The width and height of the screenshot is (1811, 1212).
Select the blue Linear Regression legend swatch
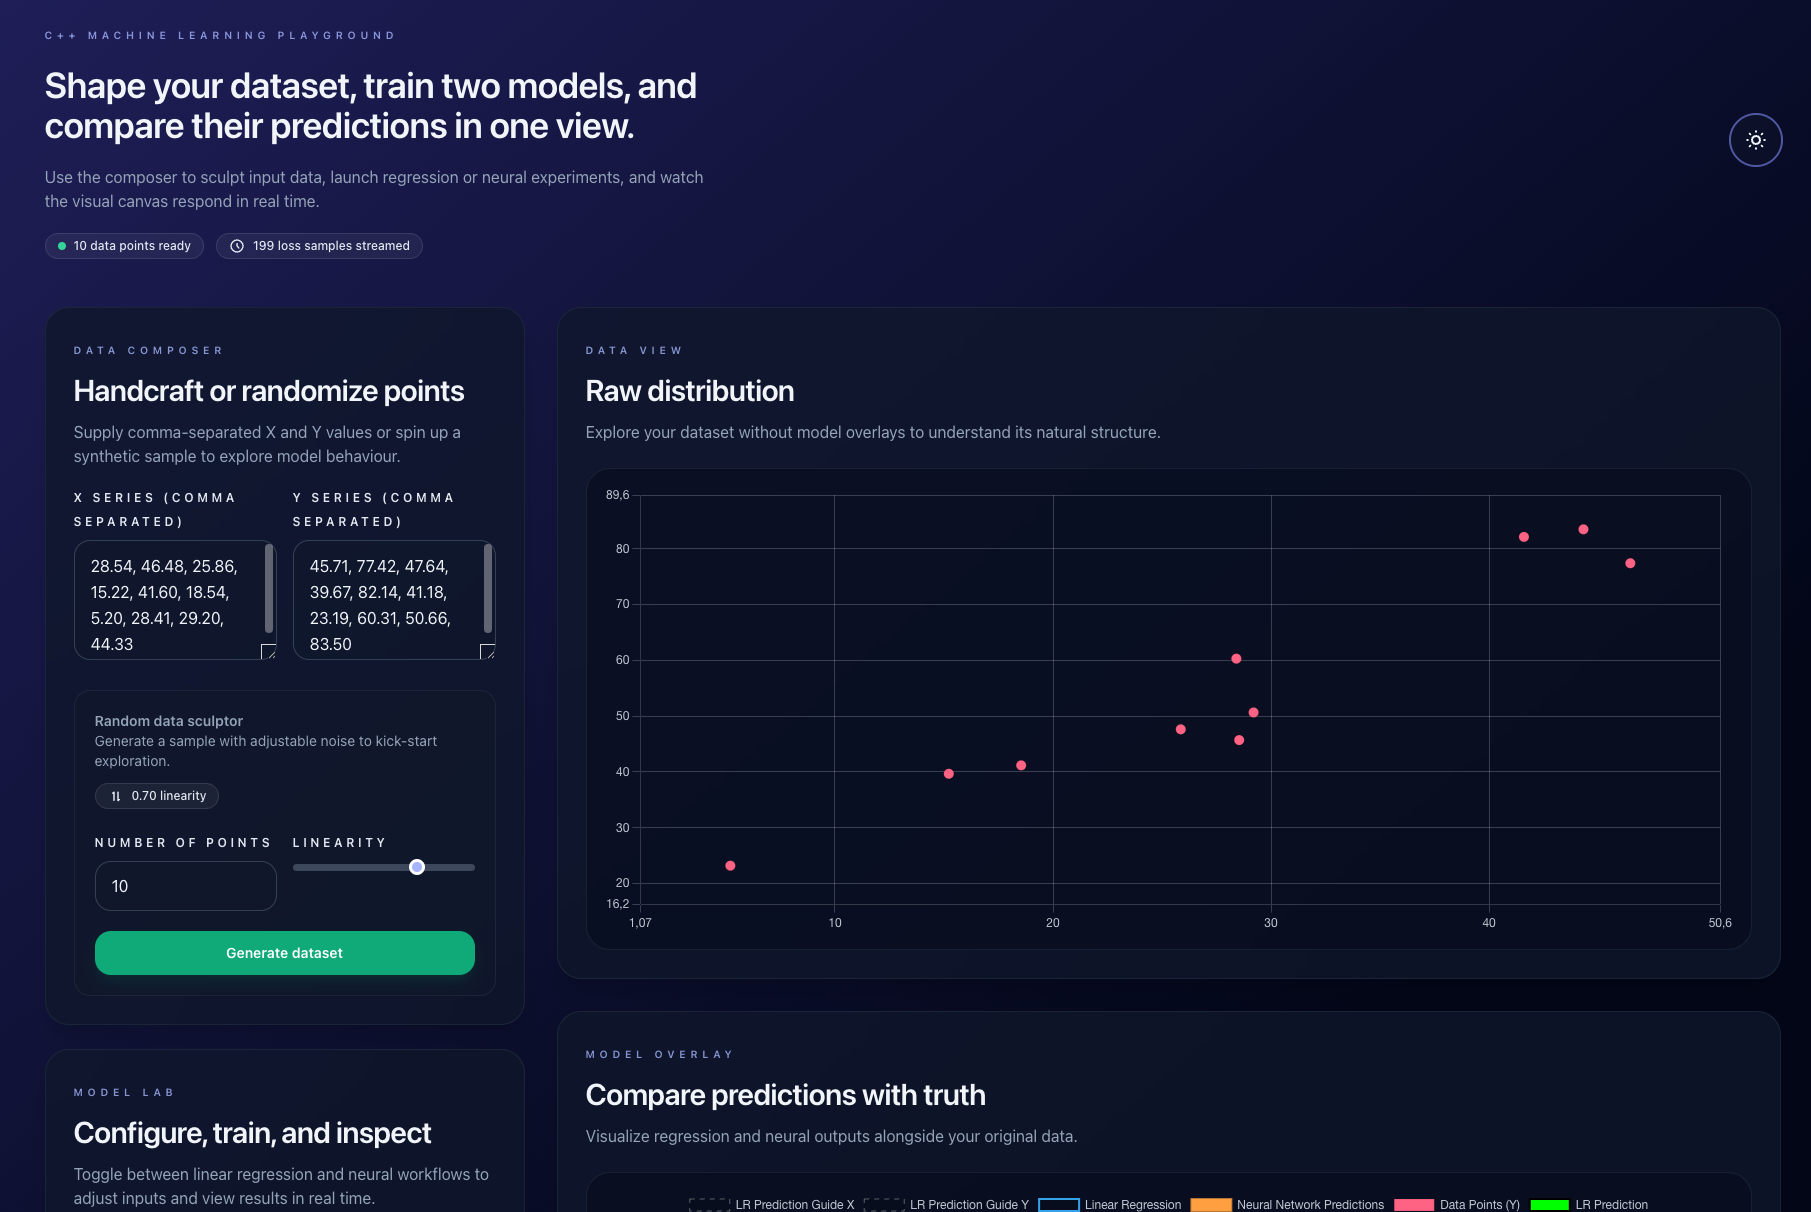1058,1204
